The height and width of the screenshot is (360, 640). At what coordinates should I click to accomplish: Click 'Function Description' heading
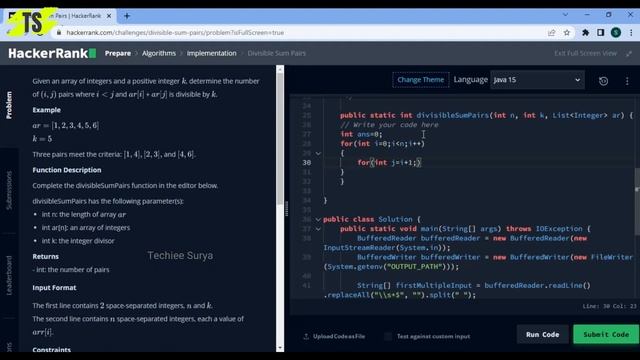click(x=67, y=170)
